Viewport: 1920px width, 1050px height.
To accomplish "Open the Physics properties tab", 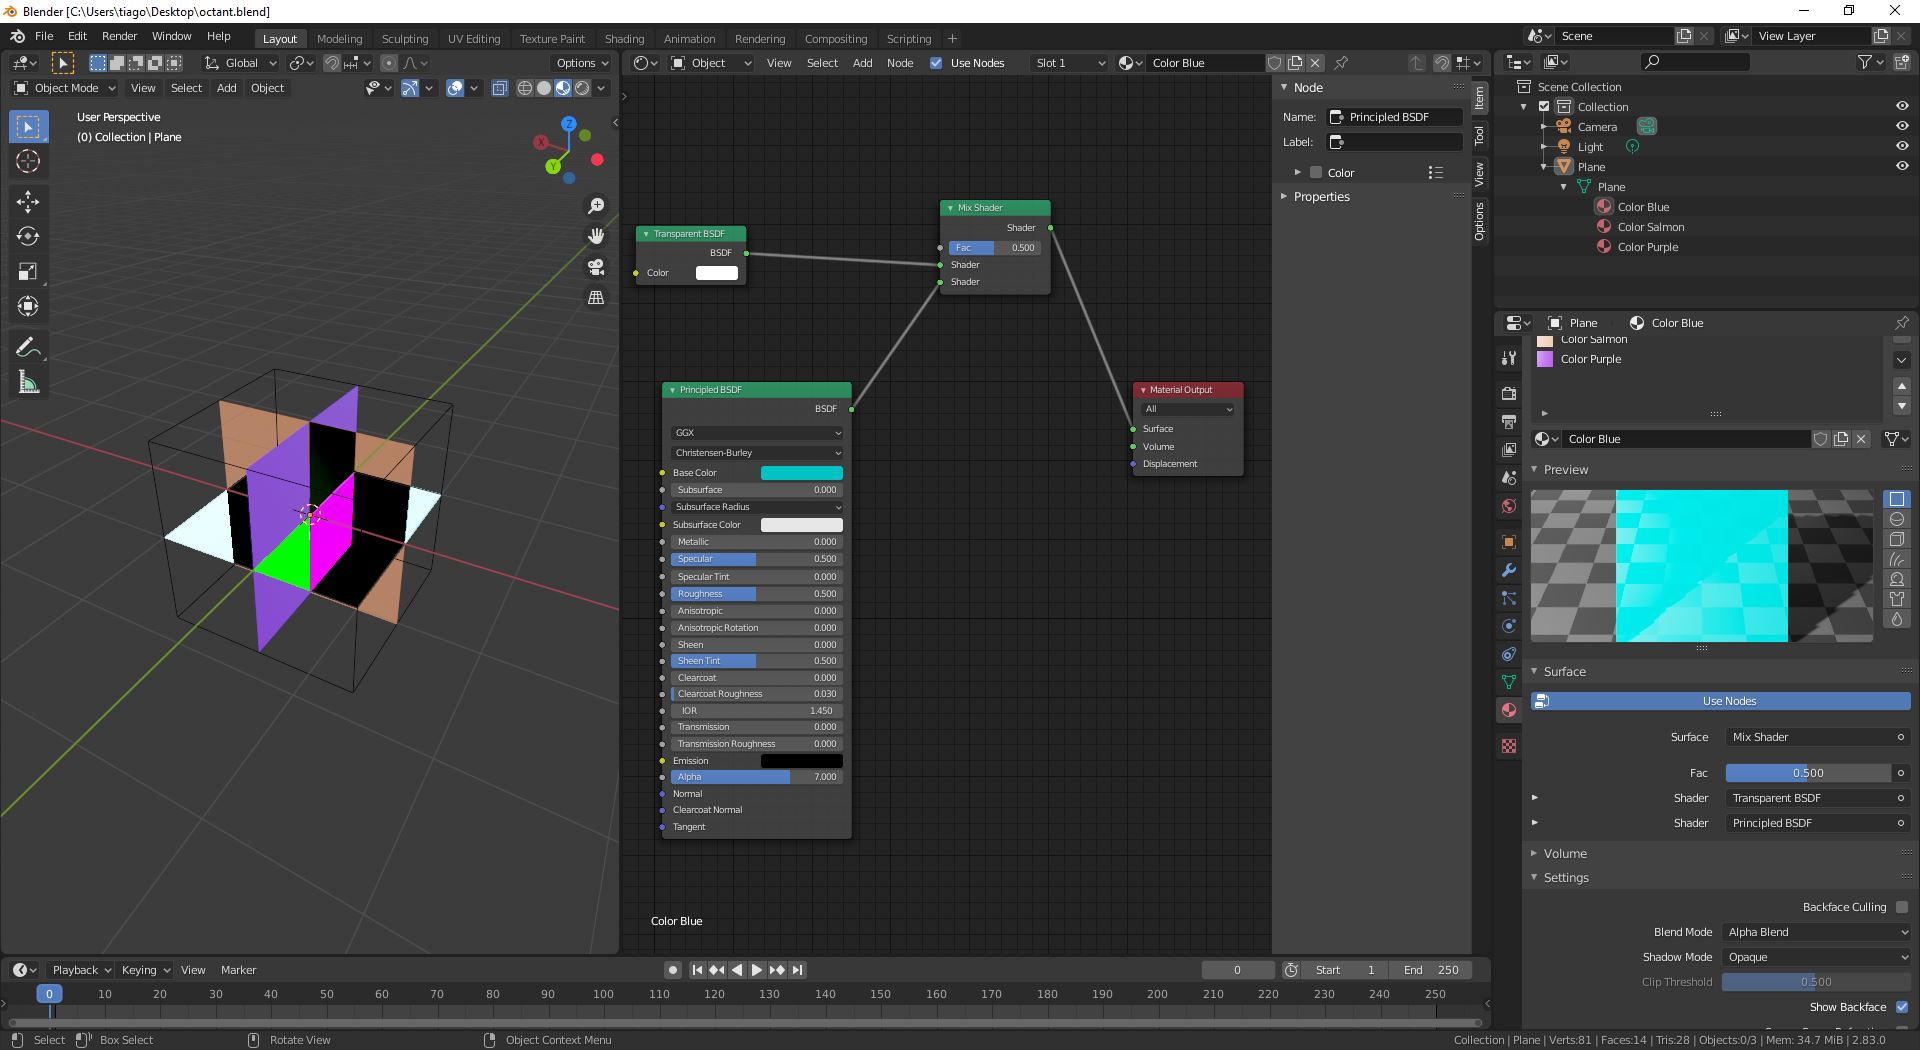I will click(x=1509, y=626).
